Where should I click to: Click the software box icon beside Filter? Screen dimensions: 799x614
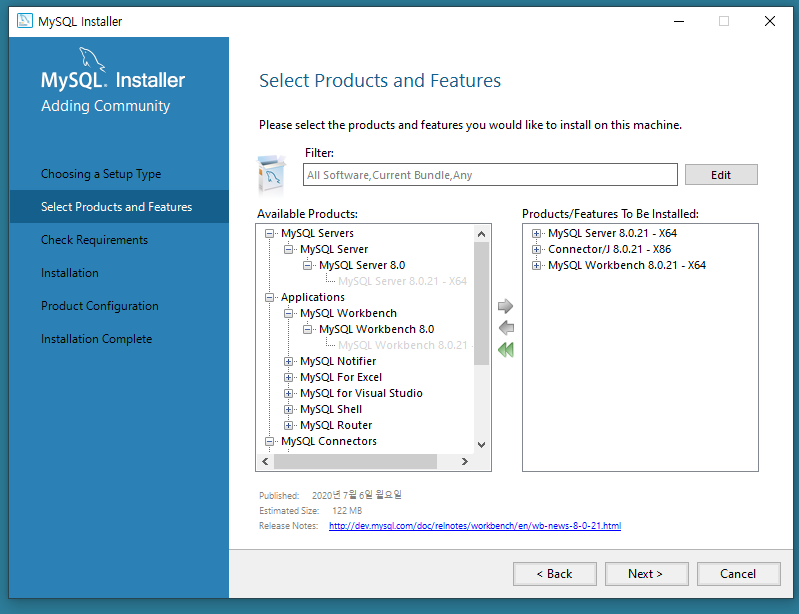tap(272, 175)
